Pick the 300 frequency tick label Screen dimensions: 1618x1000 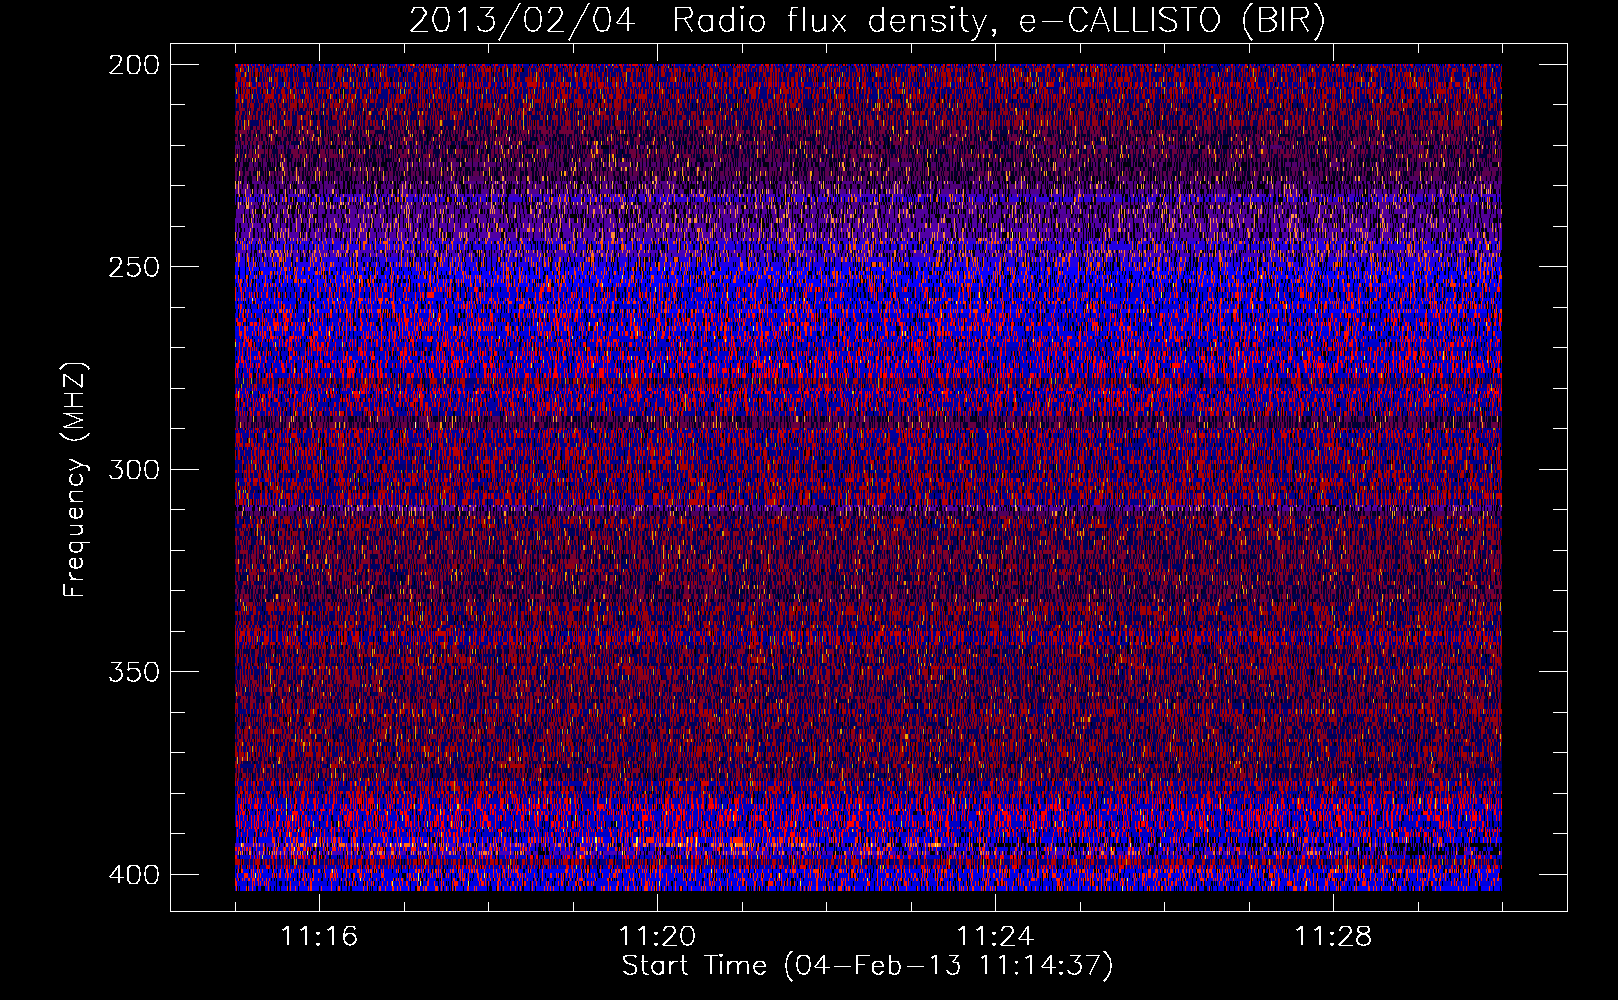tap(133, 469)
